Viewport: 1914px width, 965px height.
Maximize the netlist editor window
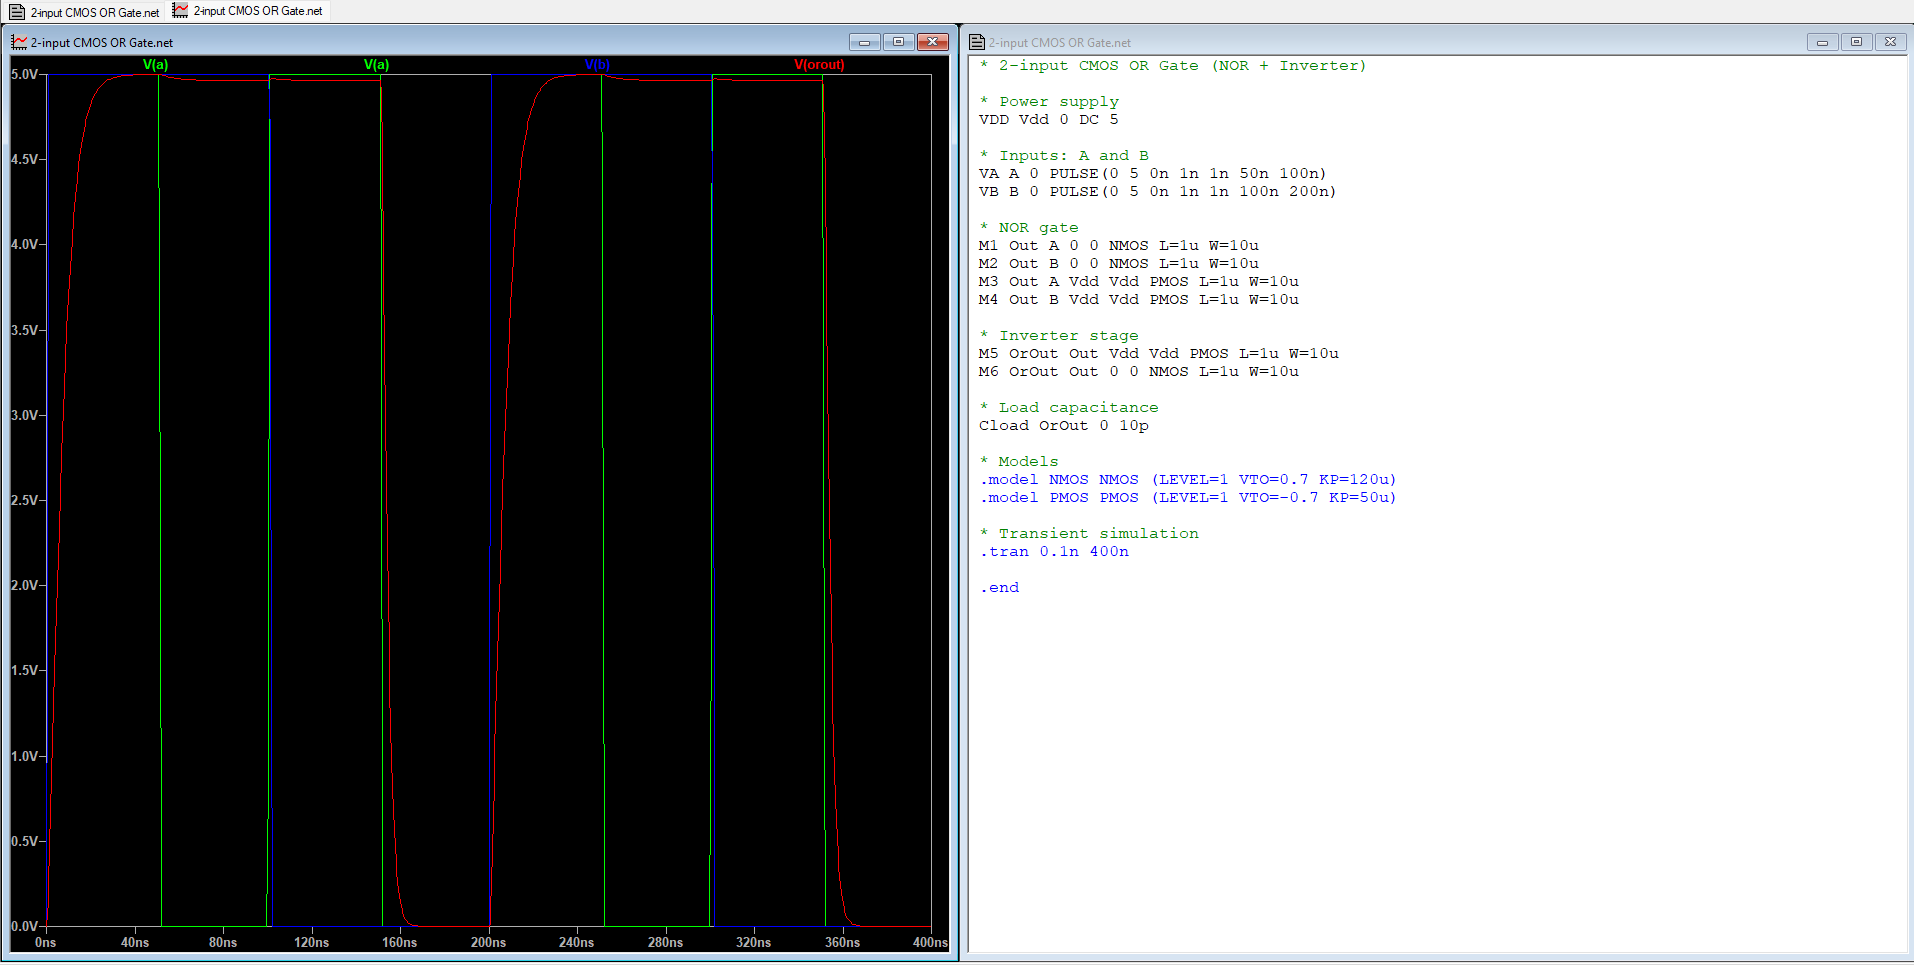click(x=1857, y=42)
